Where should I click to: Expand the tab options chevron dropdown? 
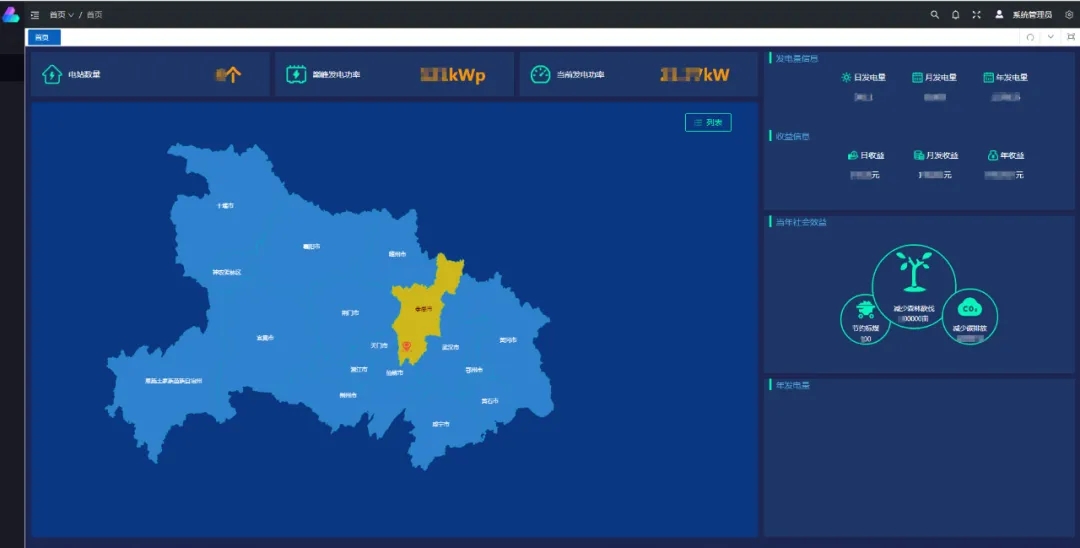(x=1050, y=37)
